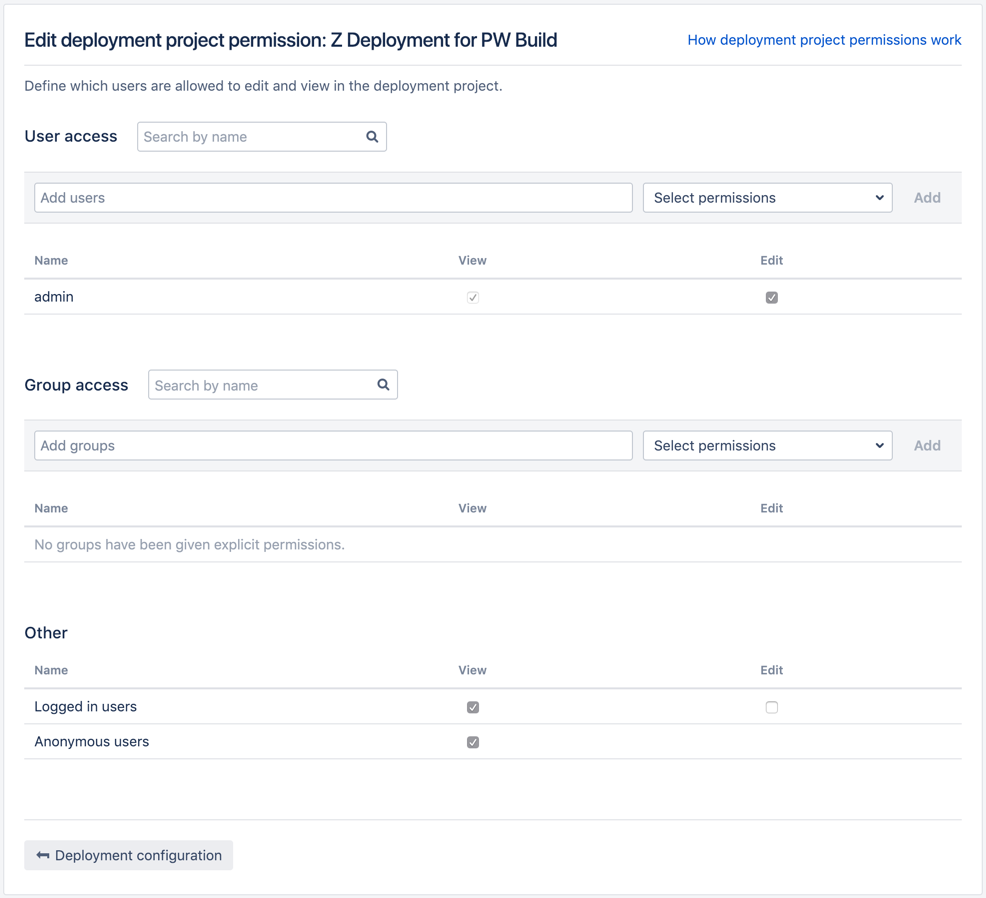
Task: Toggle admin's View permission checkbox
Action: tap(473, 297)
